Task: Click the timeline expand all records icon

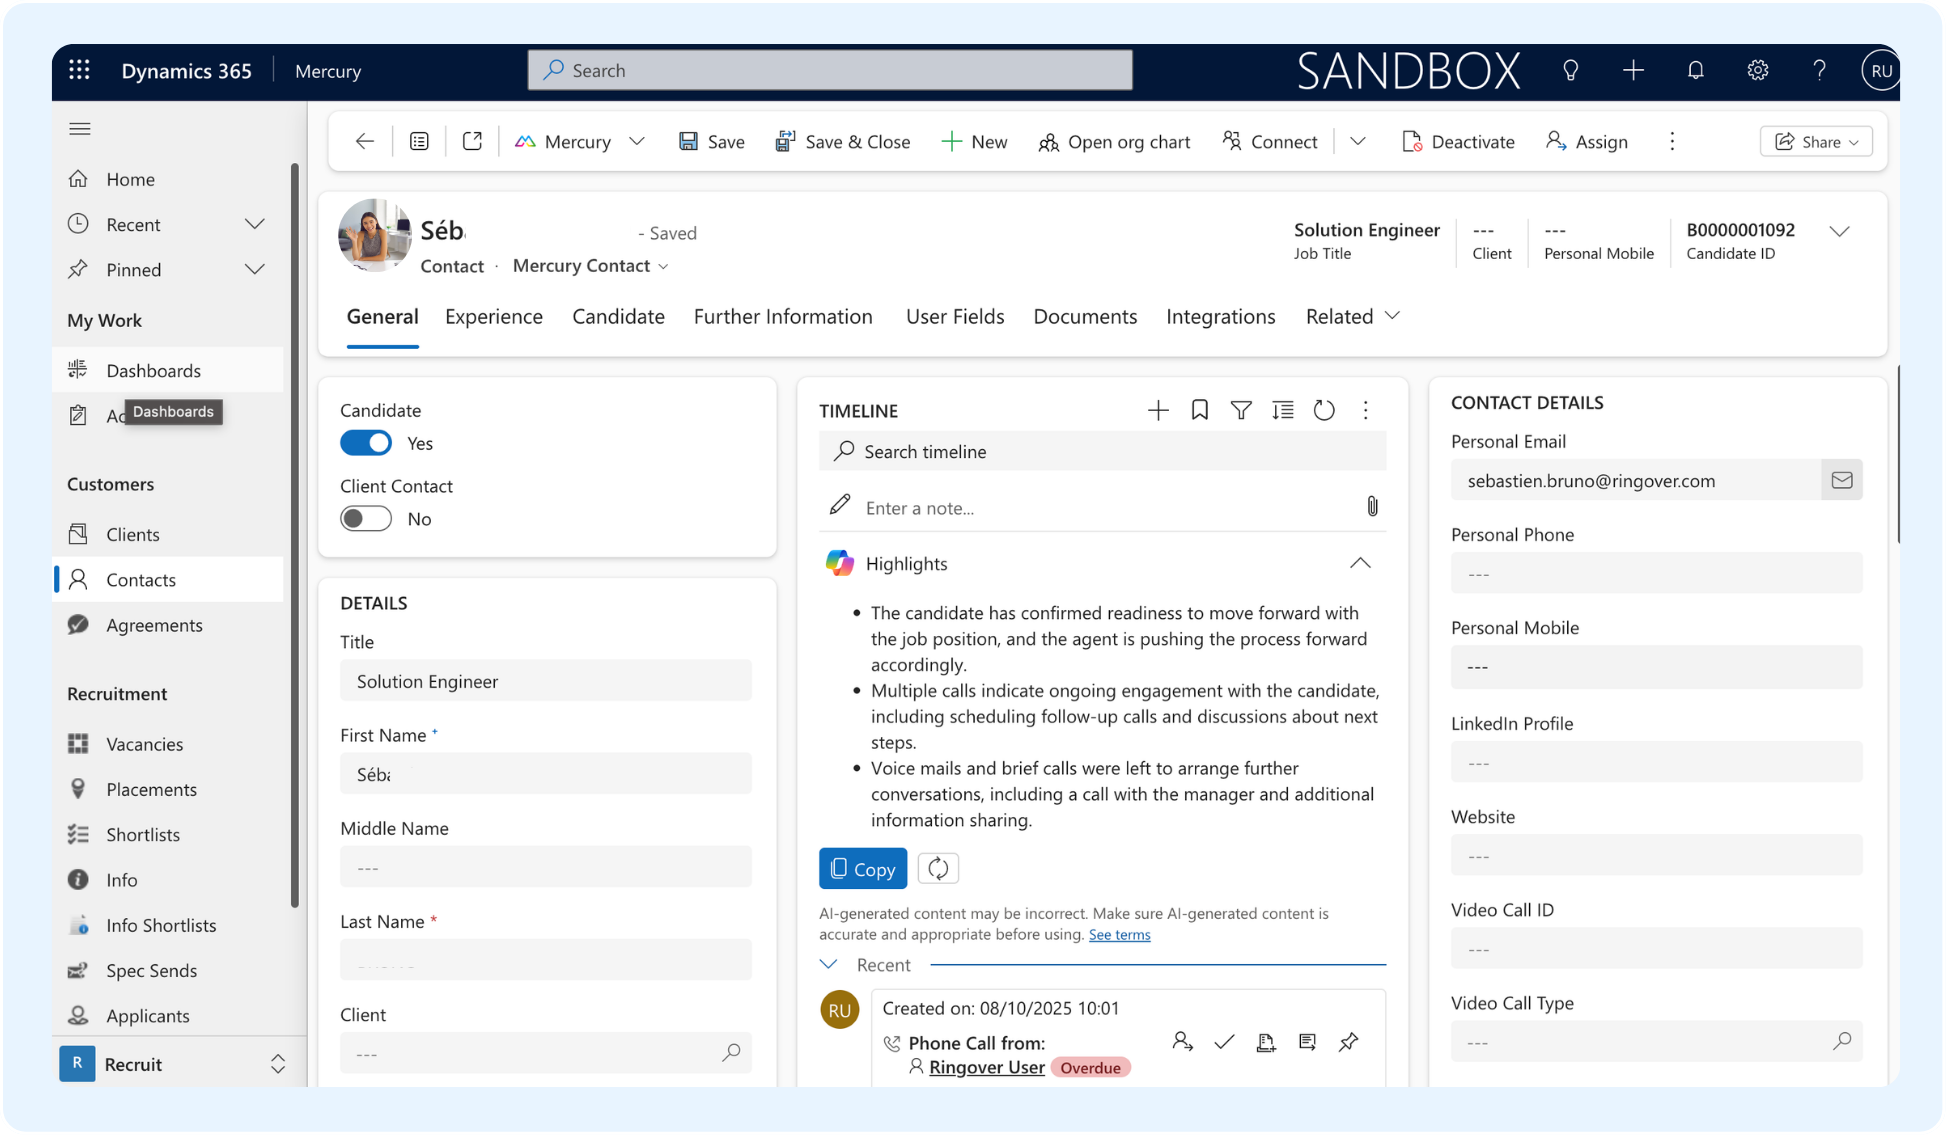Action: pyautogui.click(x=1283, y=410)
